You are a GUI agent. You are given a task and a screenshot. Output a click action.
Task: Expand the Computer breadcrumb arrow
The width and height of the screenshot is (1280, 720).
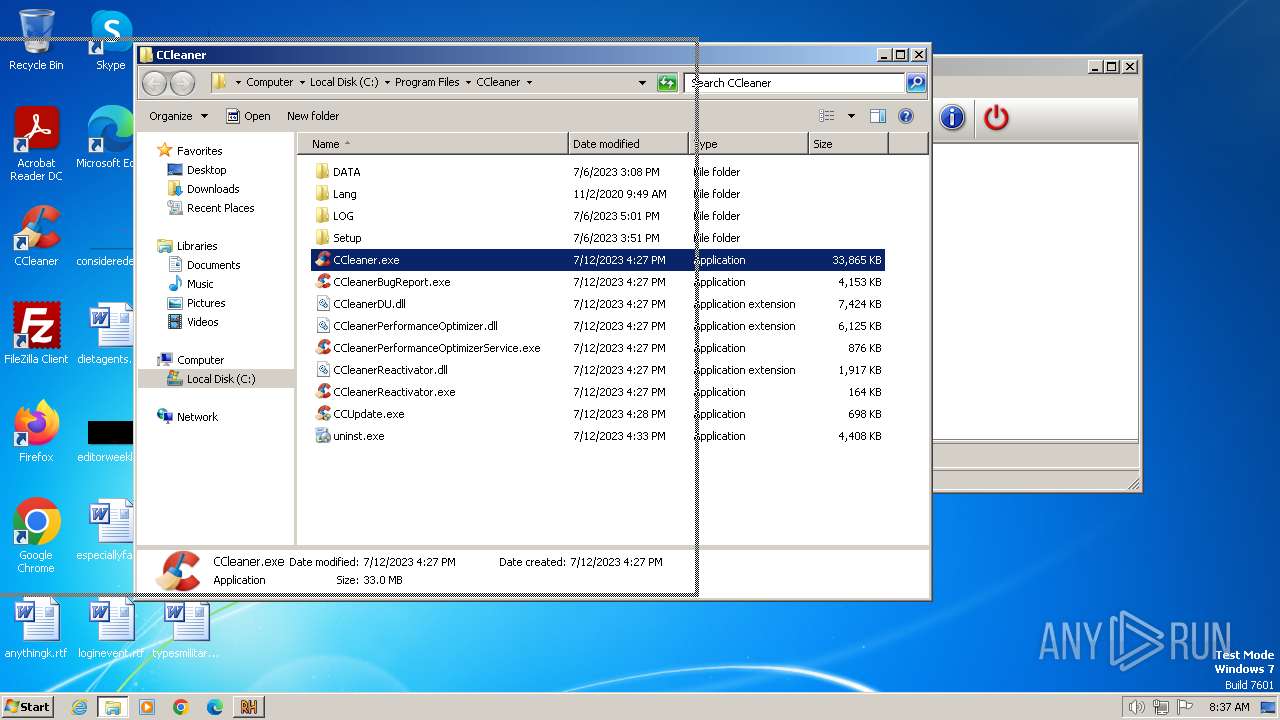pos(301,83)
